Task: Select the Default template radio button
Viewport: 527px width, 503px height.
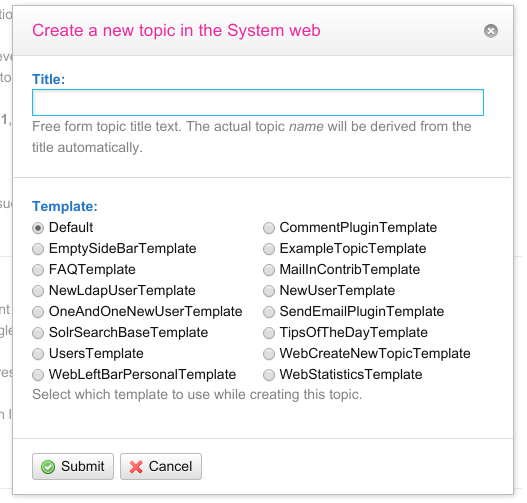Action: coord(38,228)
